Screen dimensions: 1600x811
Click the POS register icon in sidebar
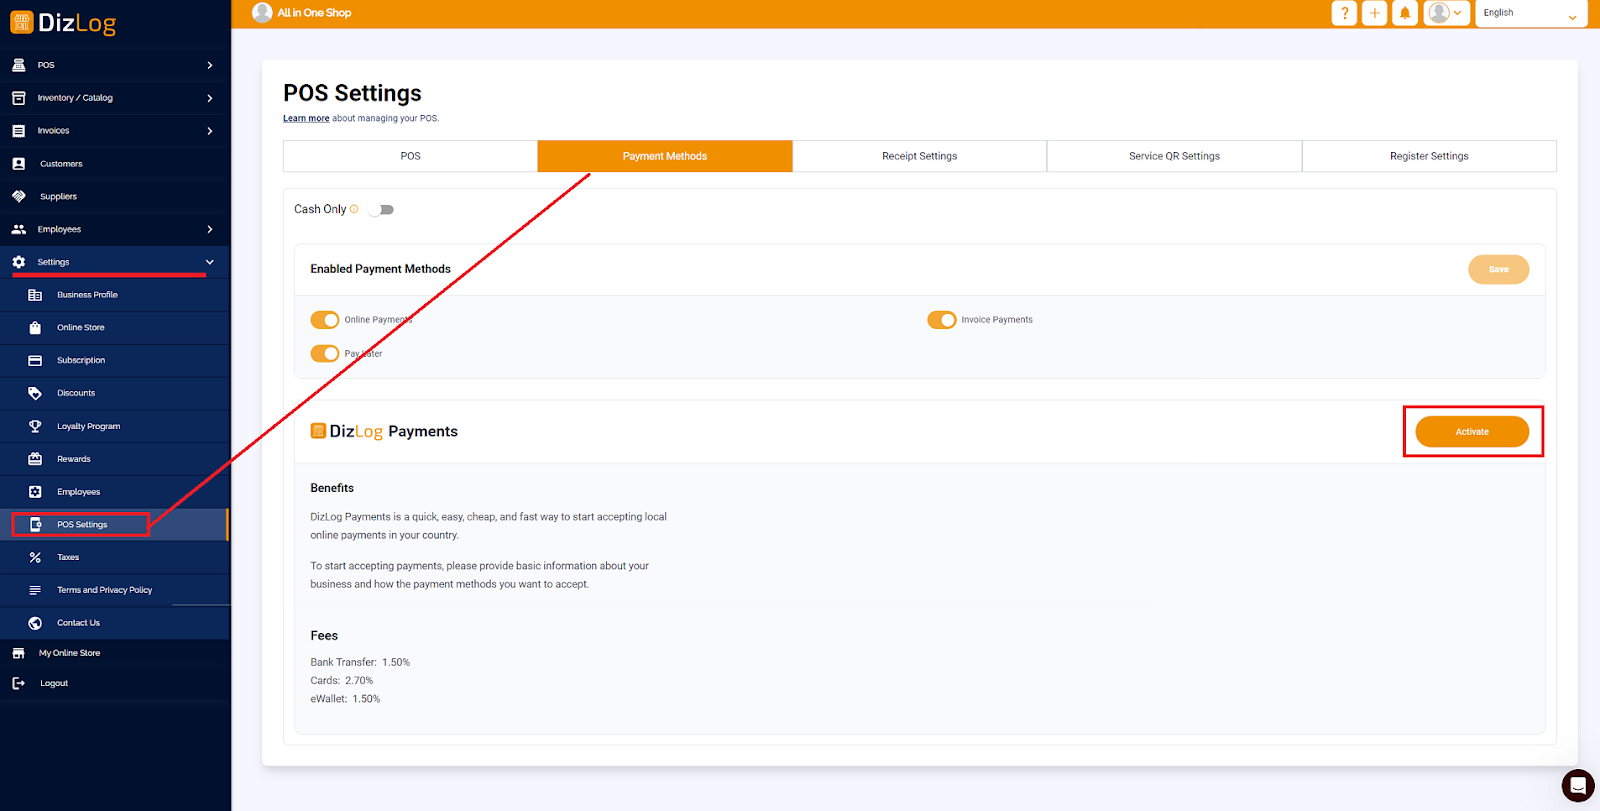pos(18,65)
